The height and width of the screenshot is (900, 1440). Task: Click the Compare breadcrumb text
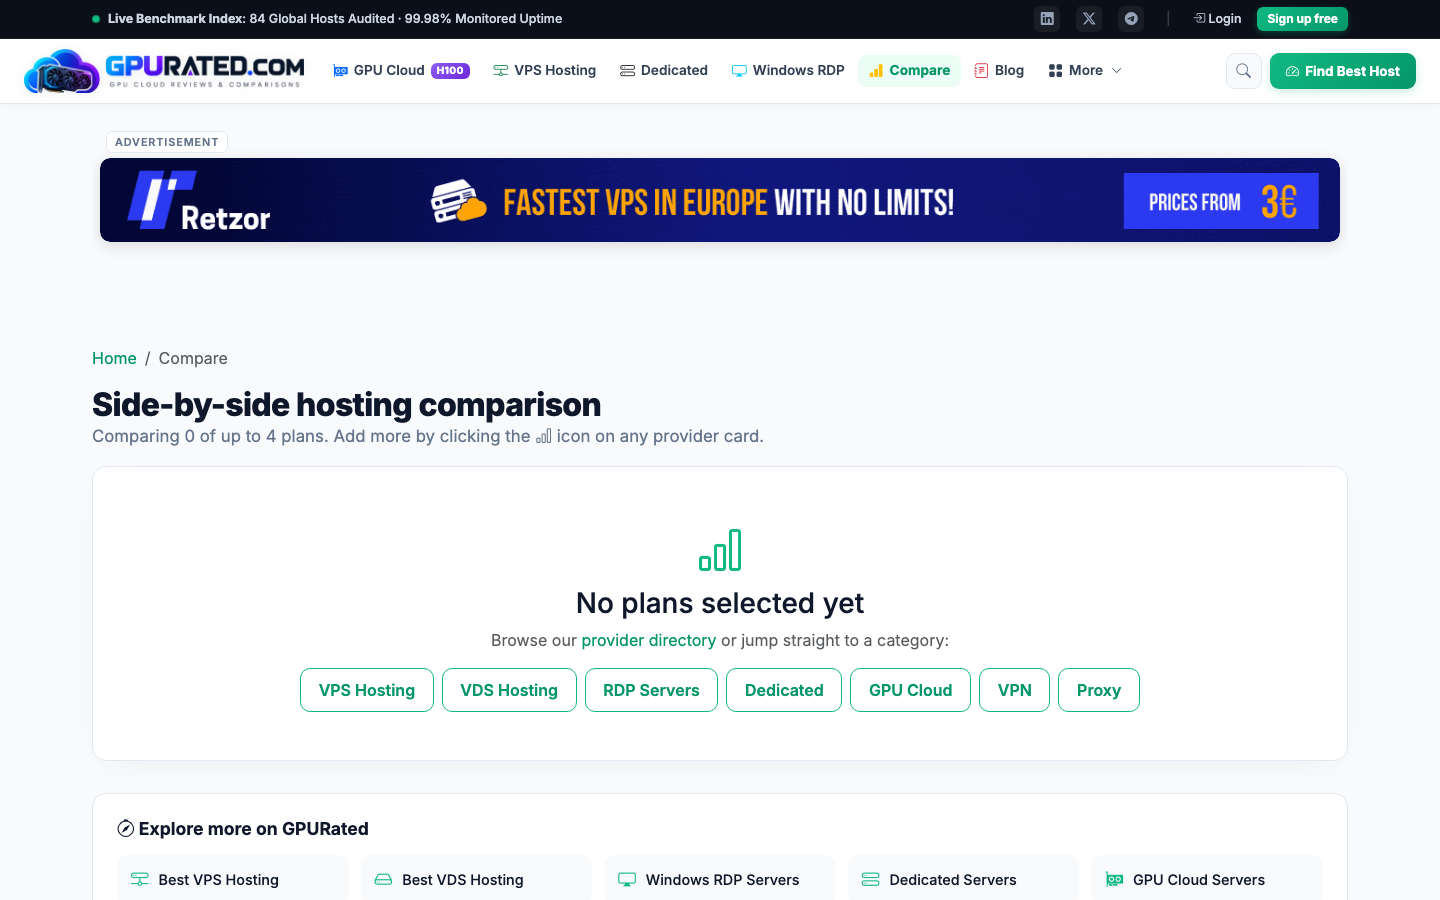point(193,358)
